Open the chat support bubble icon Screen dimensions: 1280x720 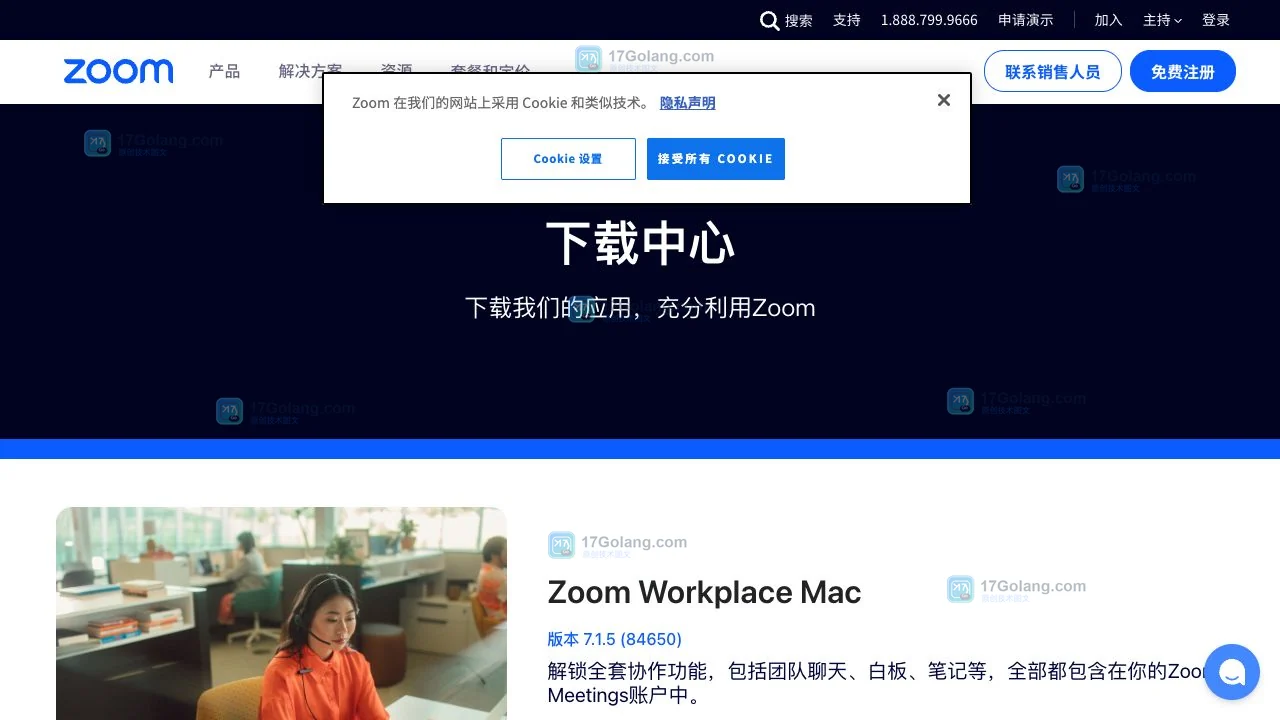pyautogui.click(x=1232, y=672)
